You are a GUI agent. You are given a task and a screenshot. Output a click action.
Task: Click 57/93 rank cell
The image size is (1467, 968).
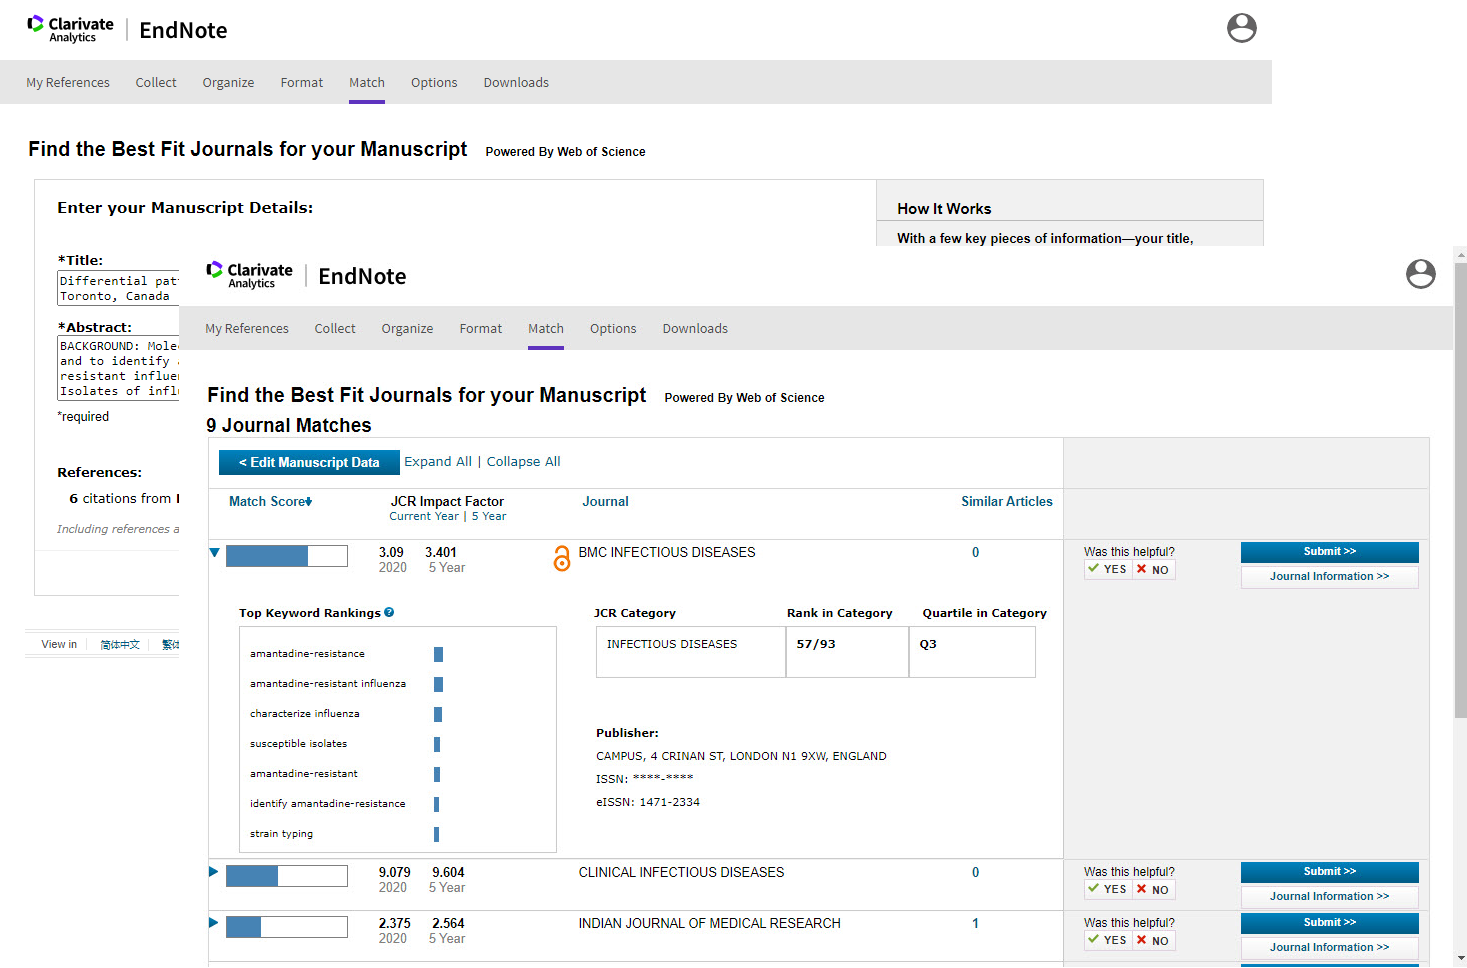(847, 652)
